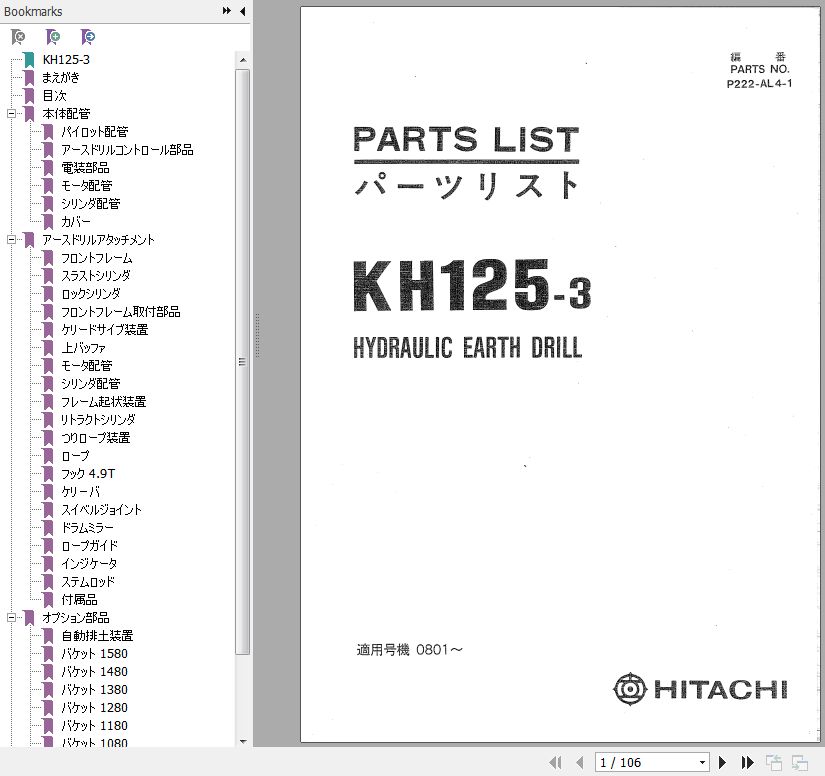The width and height of the screenshot is (825, 776).
Task: Open the 上バッファ bookmark
Action: click(x=84, y=348)
